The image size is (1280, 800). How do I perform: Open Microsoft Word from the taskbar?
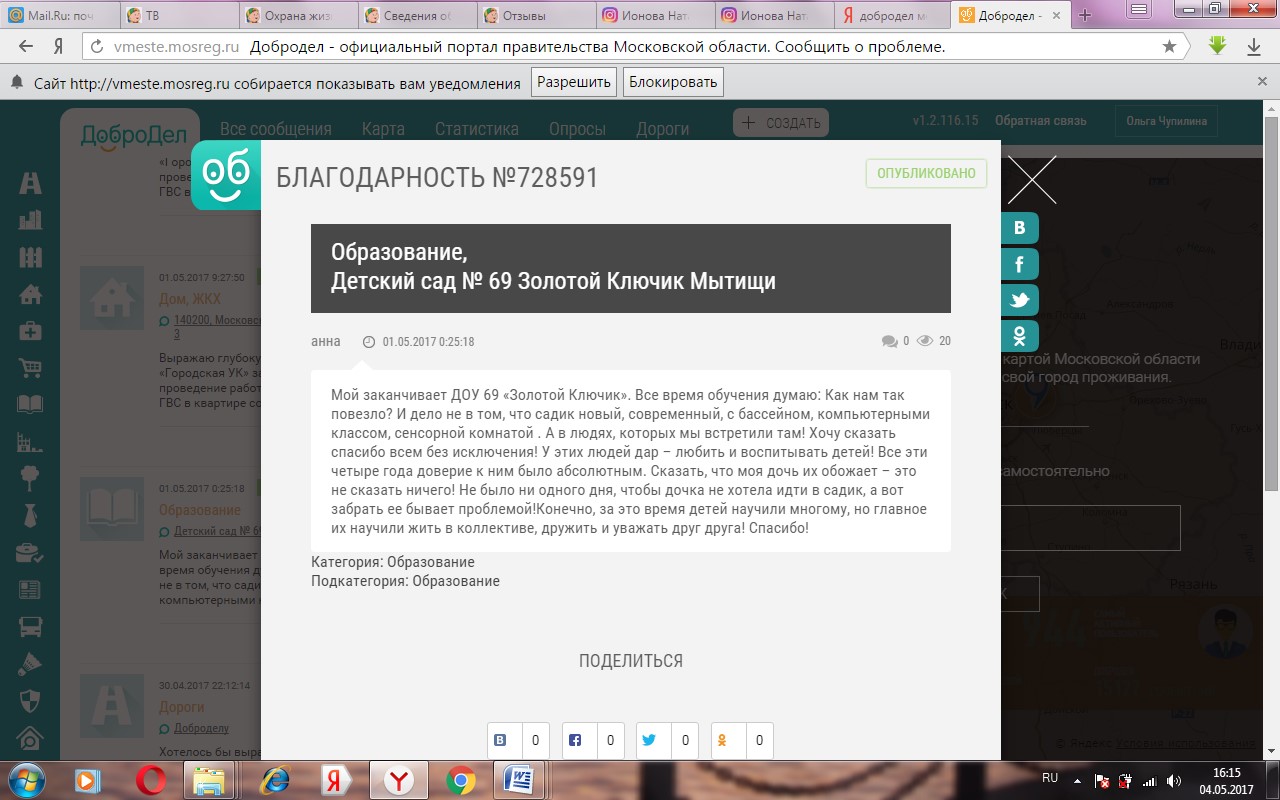tap(518, 779)
